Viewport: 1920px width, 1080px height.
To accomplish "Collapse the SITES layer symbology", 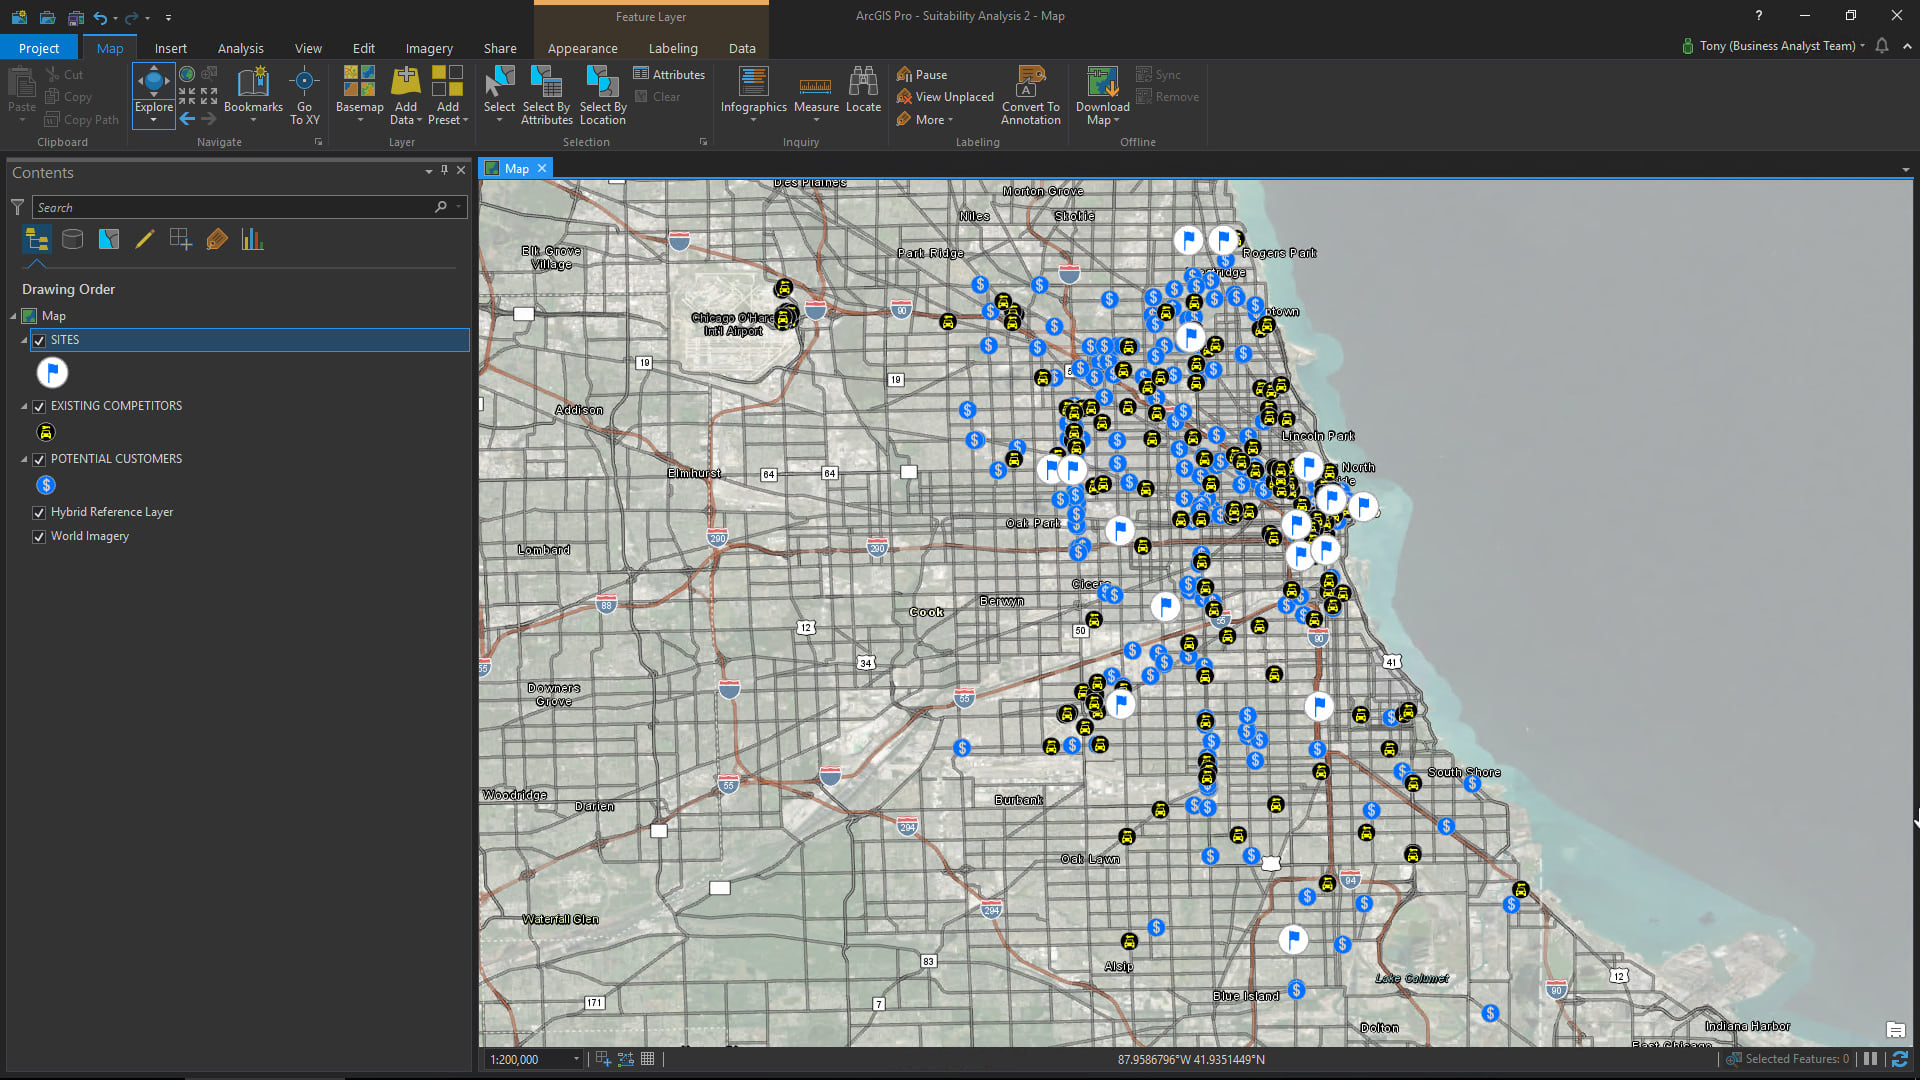I will pyautogui.click(x=24, y=340).
